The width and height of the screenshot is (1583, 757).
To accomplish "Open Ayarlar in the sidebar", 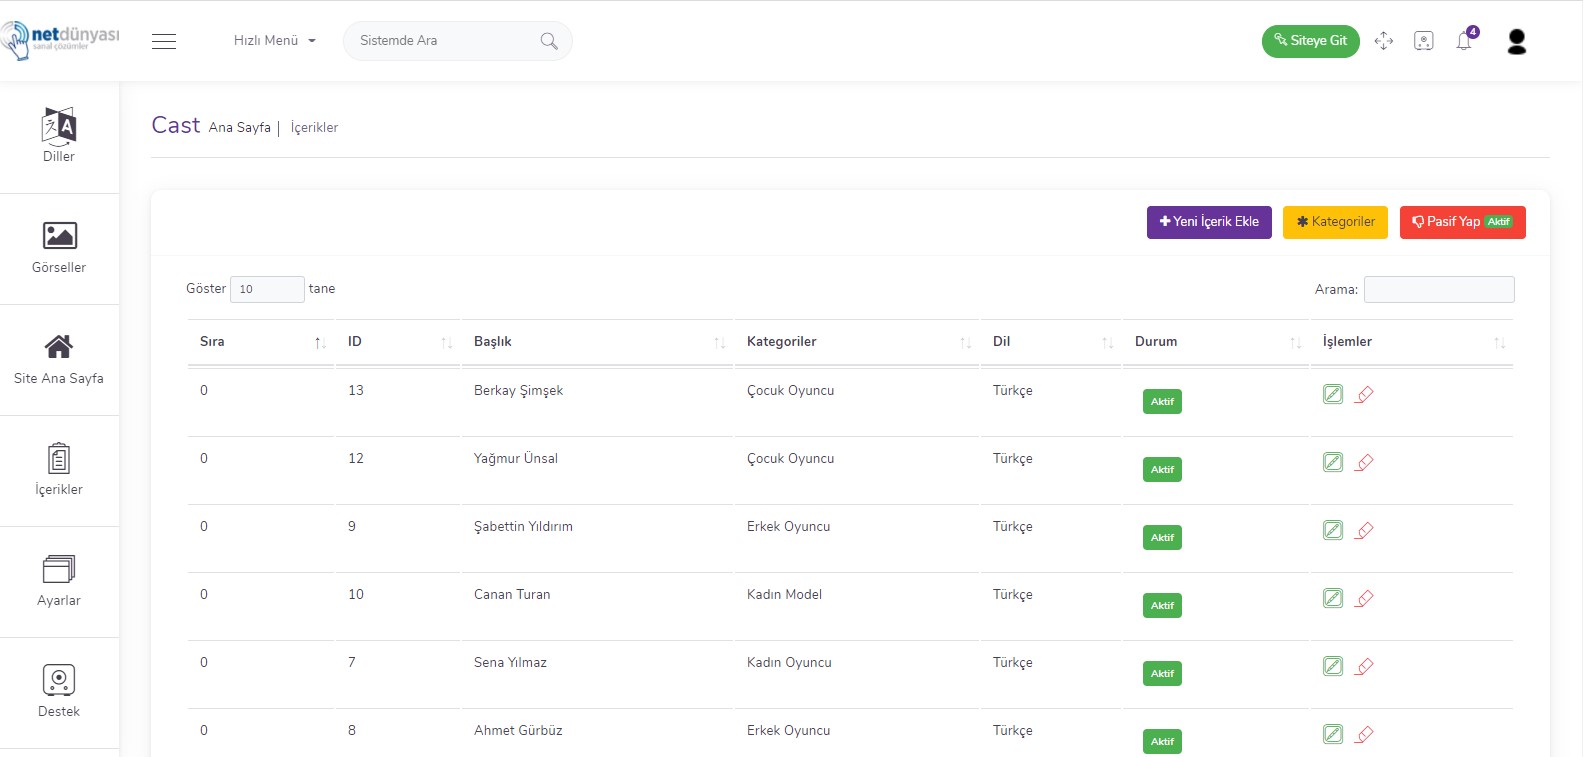I will tap(59, 581).
